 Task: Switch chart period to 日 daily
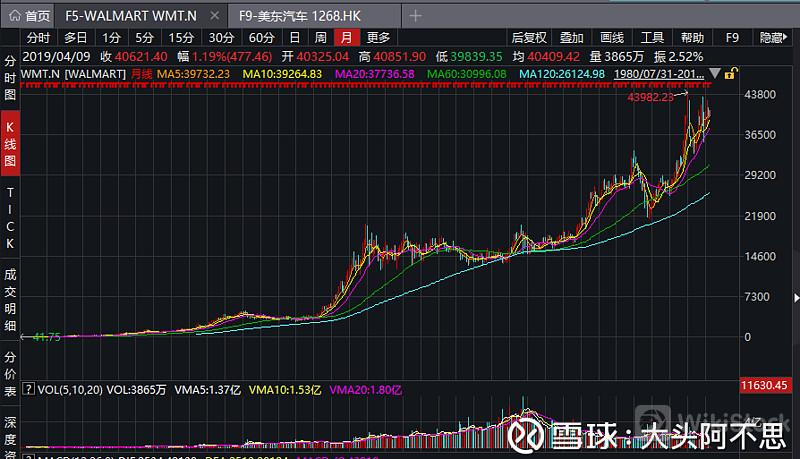click(x=294, y=38)
